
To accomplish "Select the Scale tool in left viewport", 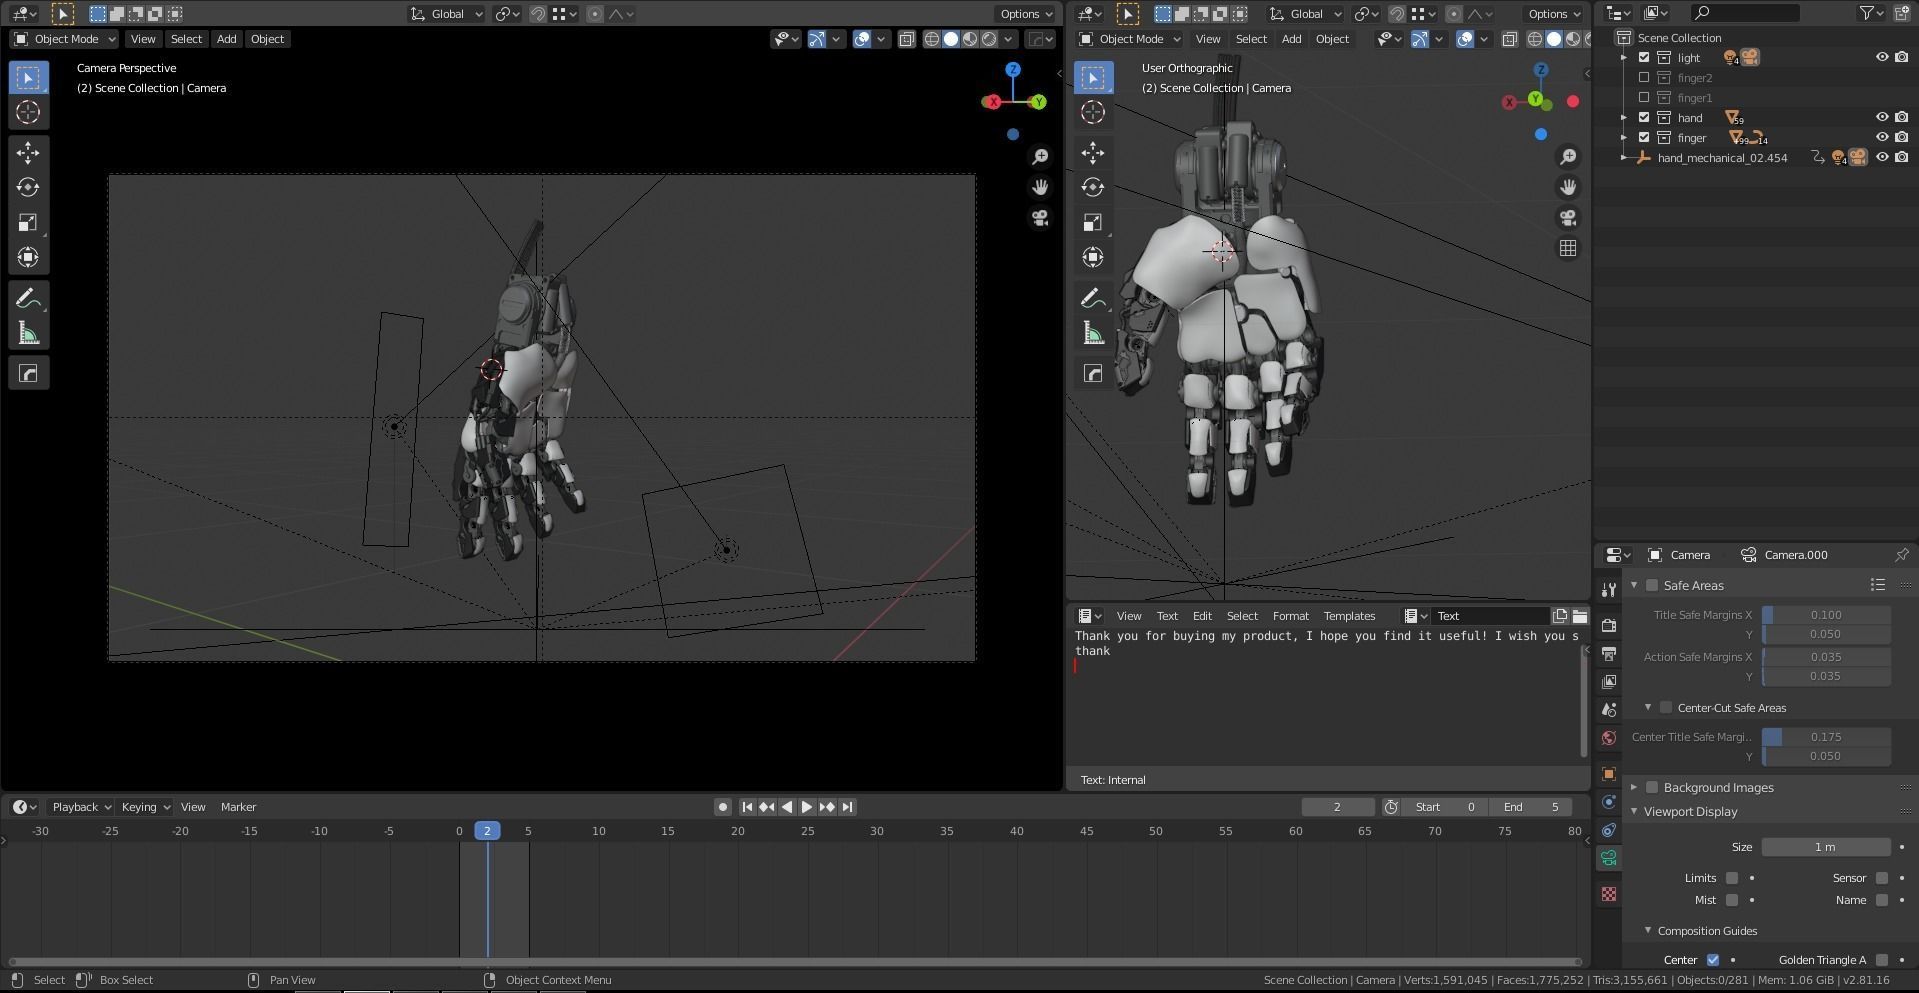I will click(28, 222).
